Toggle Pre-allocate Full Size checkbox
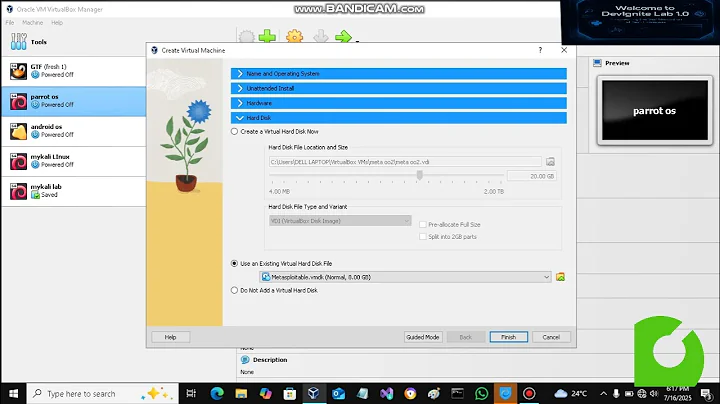This screenshot has width=720, height=404. [422, 224]
